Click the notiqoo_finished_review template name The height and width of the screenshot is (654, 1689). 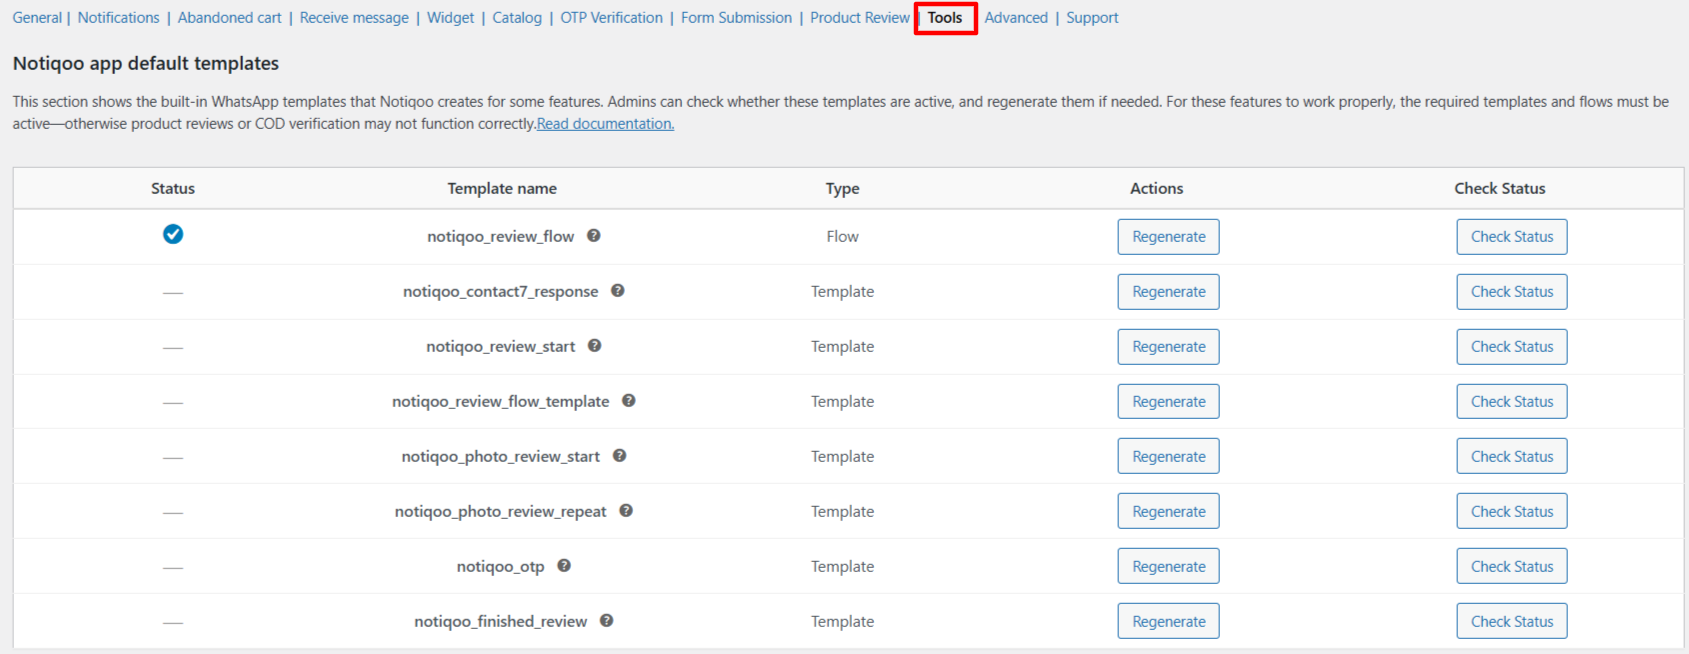click(x=500, y=622)
